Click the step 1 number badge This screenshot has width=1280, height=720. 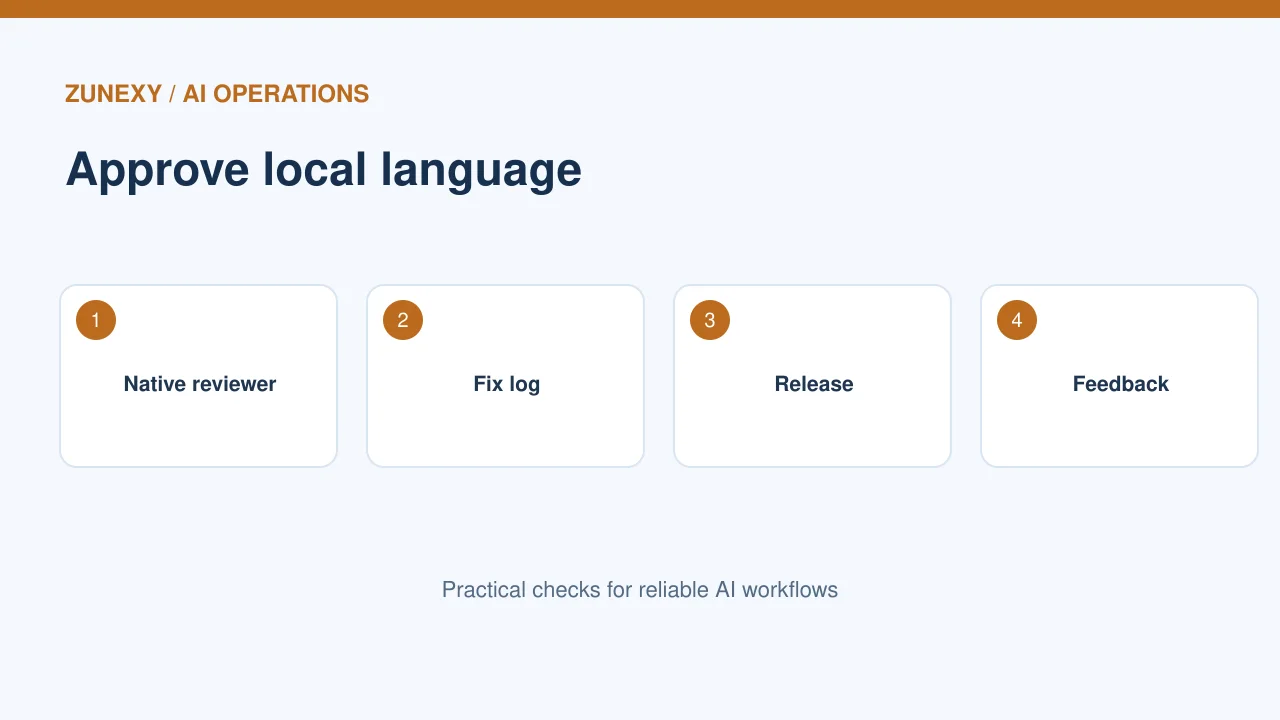[96, 320]
